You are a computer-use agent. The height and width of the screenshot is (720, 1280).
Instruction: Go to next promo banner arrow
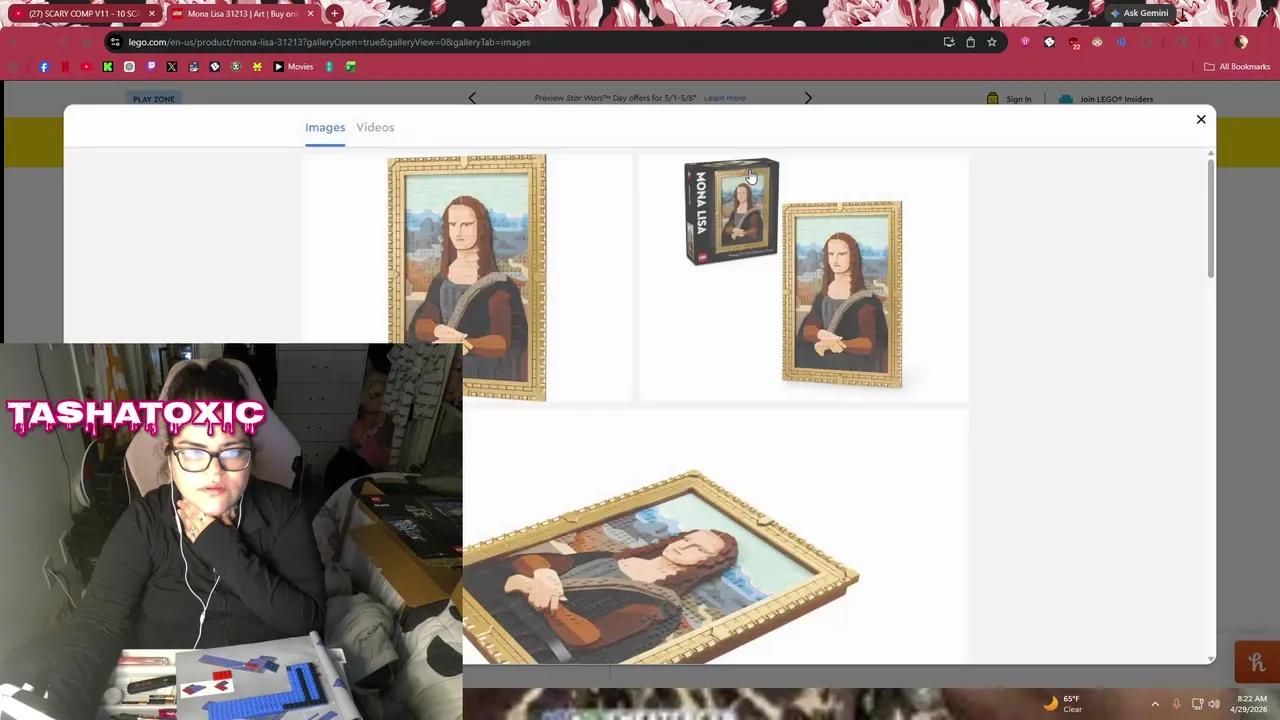(x=808, y=98)
